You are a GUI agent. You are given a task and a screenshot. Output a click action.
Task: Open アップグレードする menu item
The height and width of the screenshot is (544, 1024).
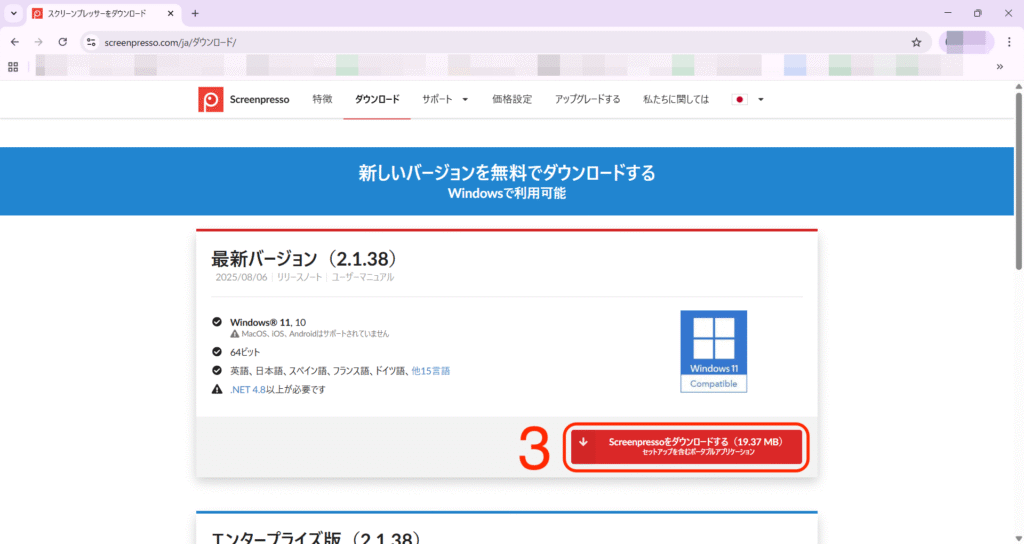[588, 99]
